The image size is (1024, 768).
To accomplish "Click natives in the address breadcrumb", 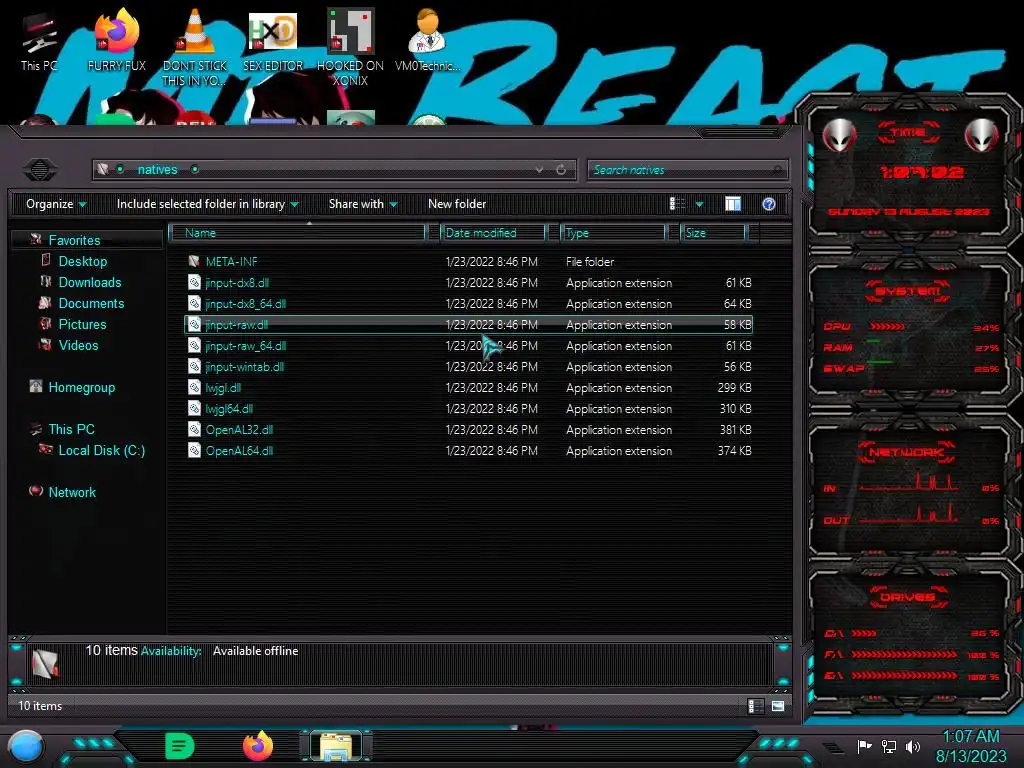I will pyautogui.click(x=157, y=170).
